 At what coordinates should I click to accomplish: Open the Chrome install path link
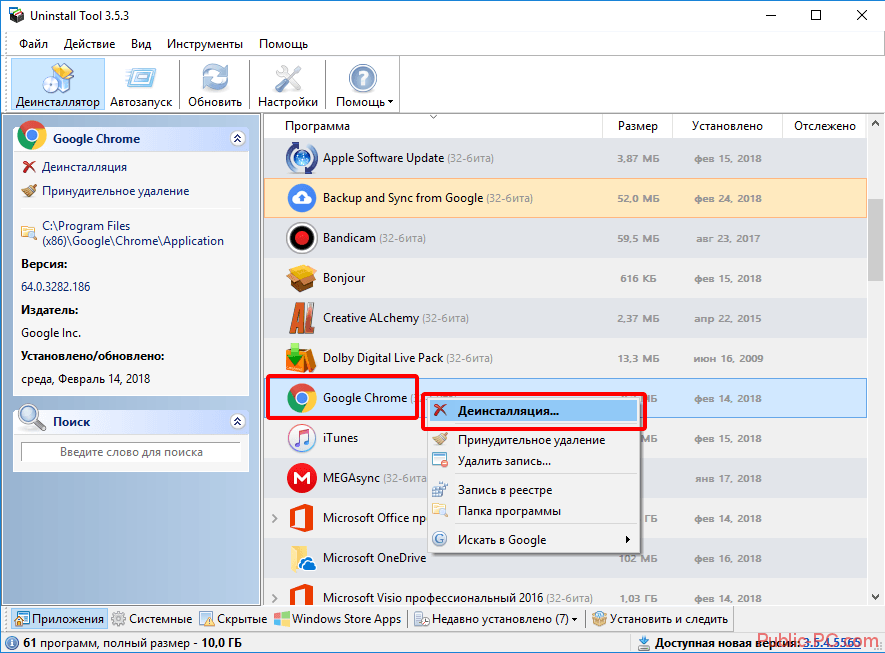click(132, 233)
